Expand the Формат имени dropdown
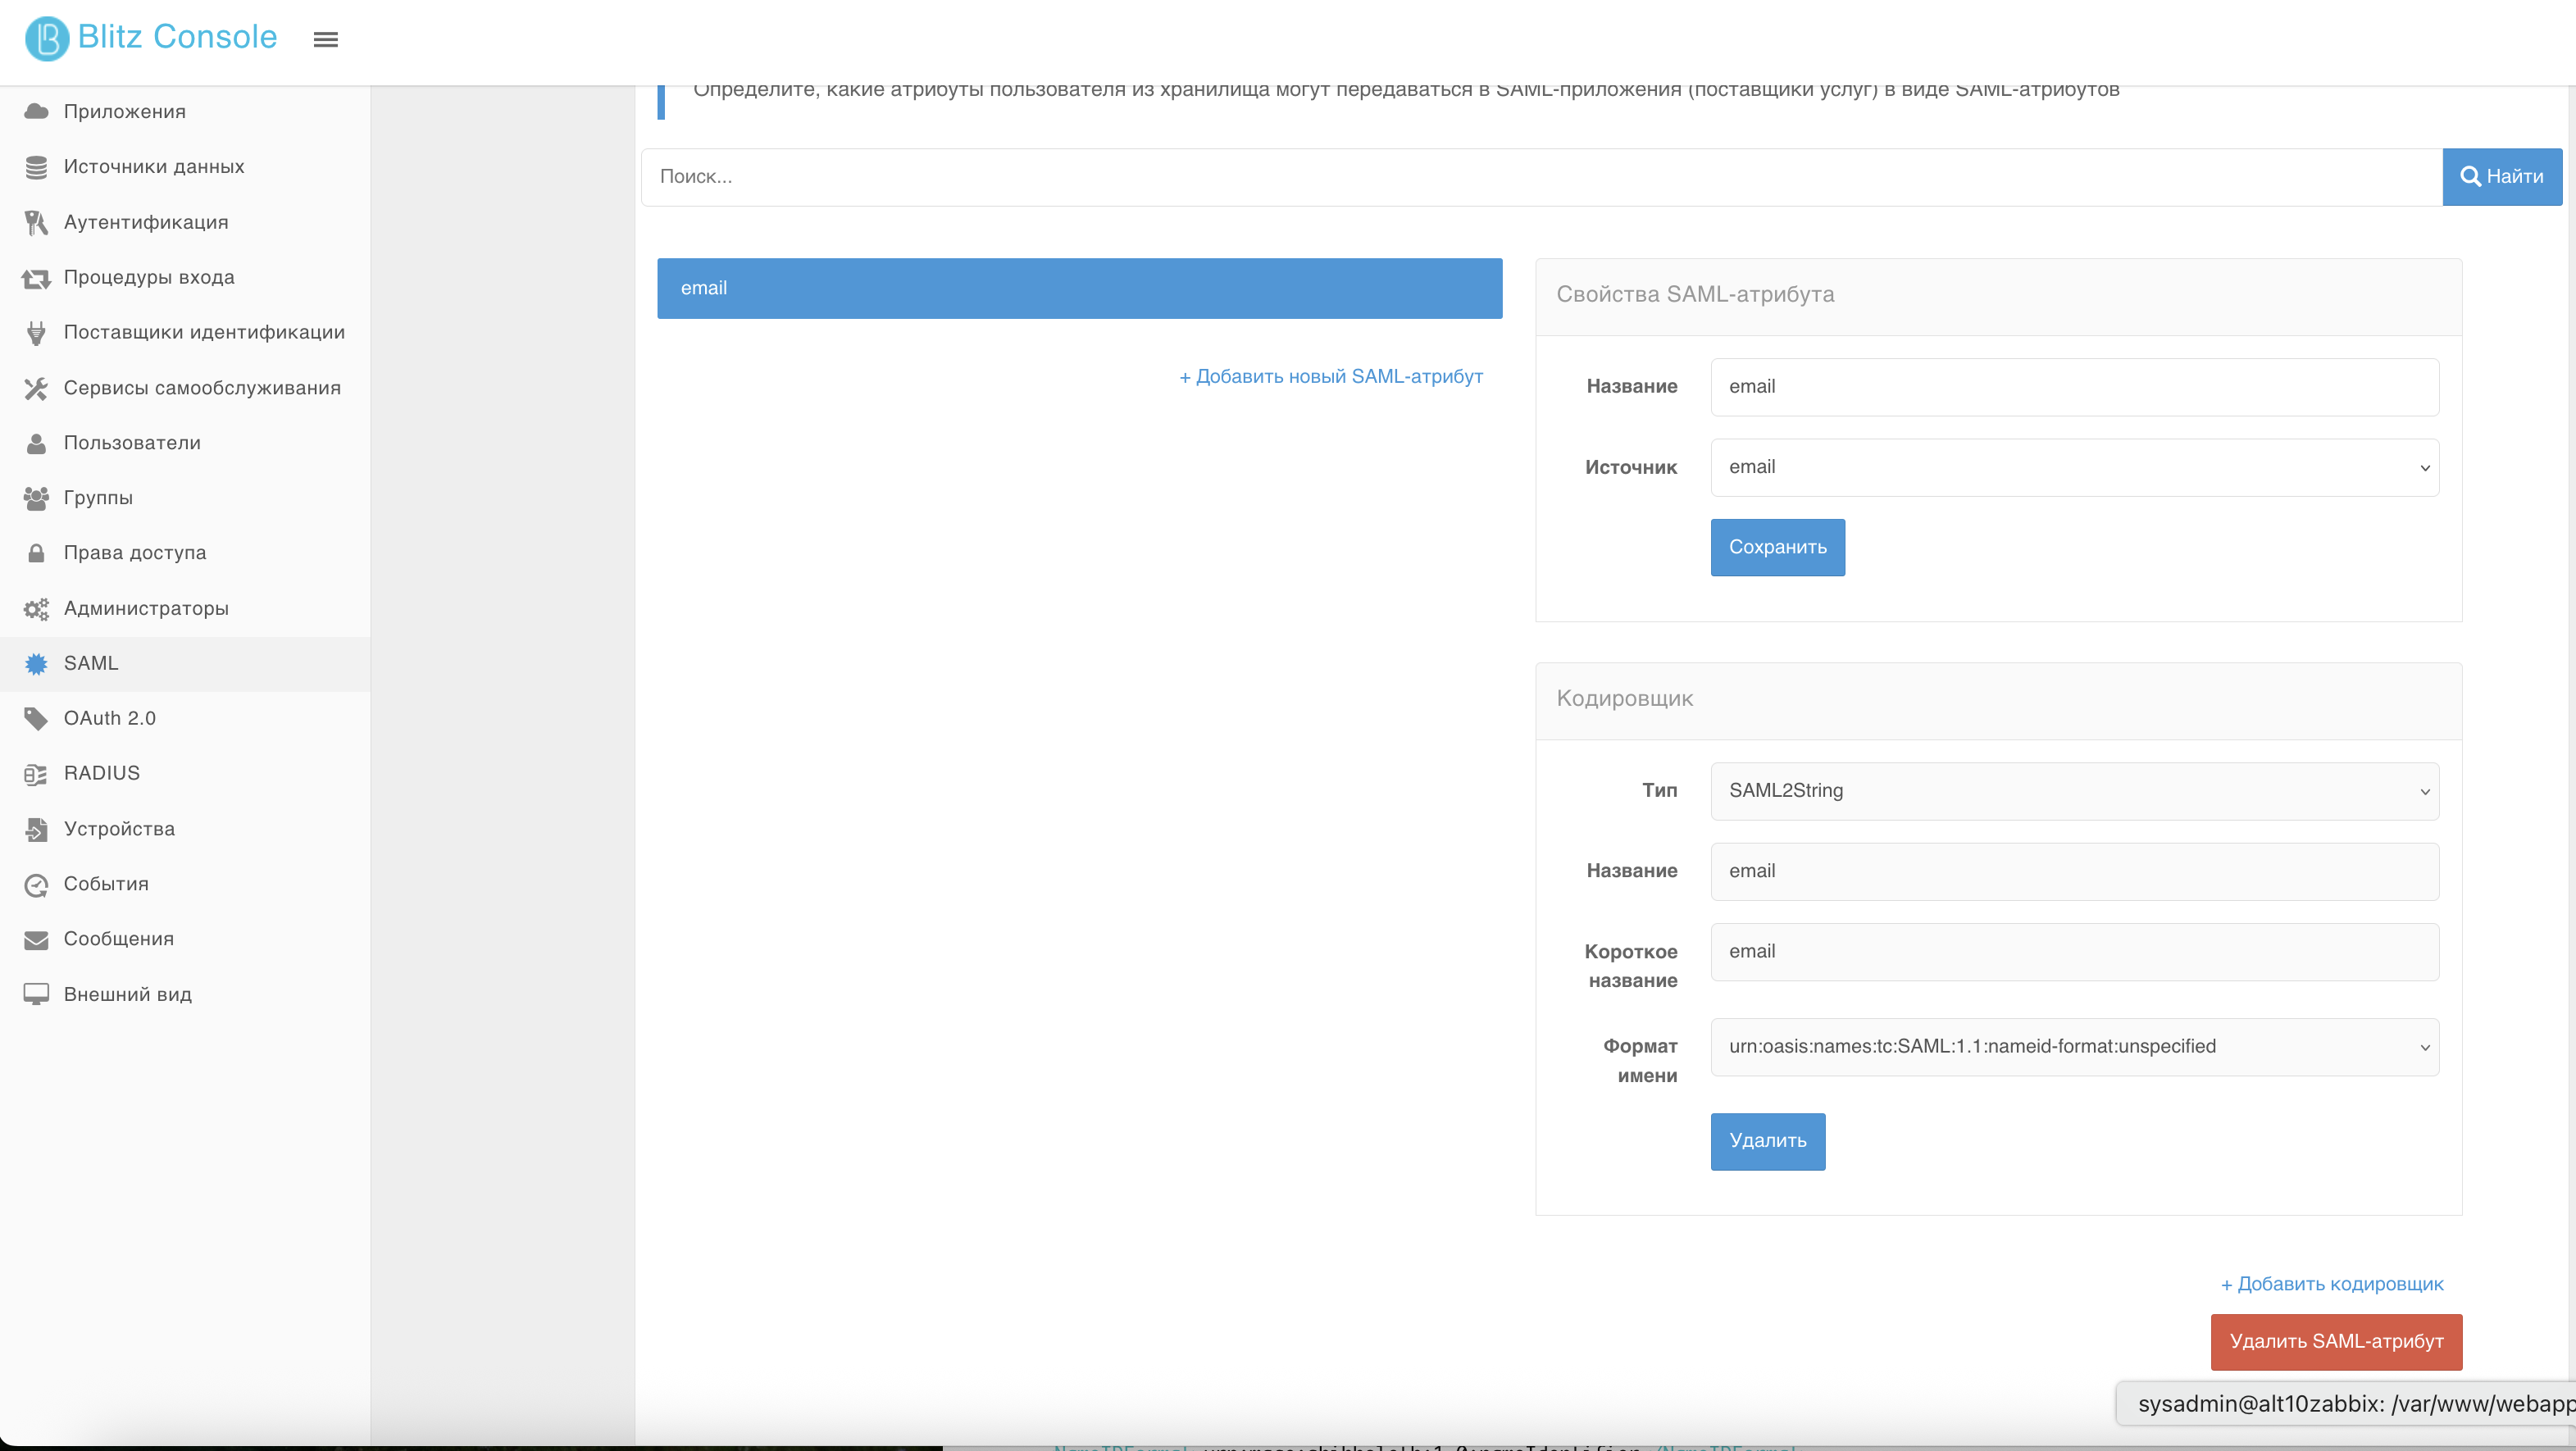2576x1451 pixels. [x=2074, y=1047]
